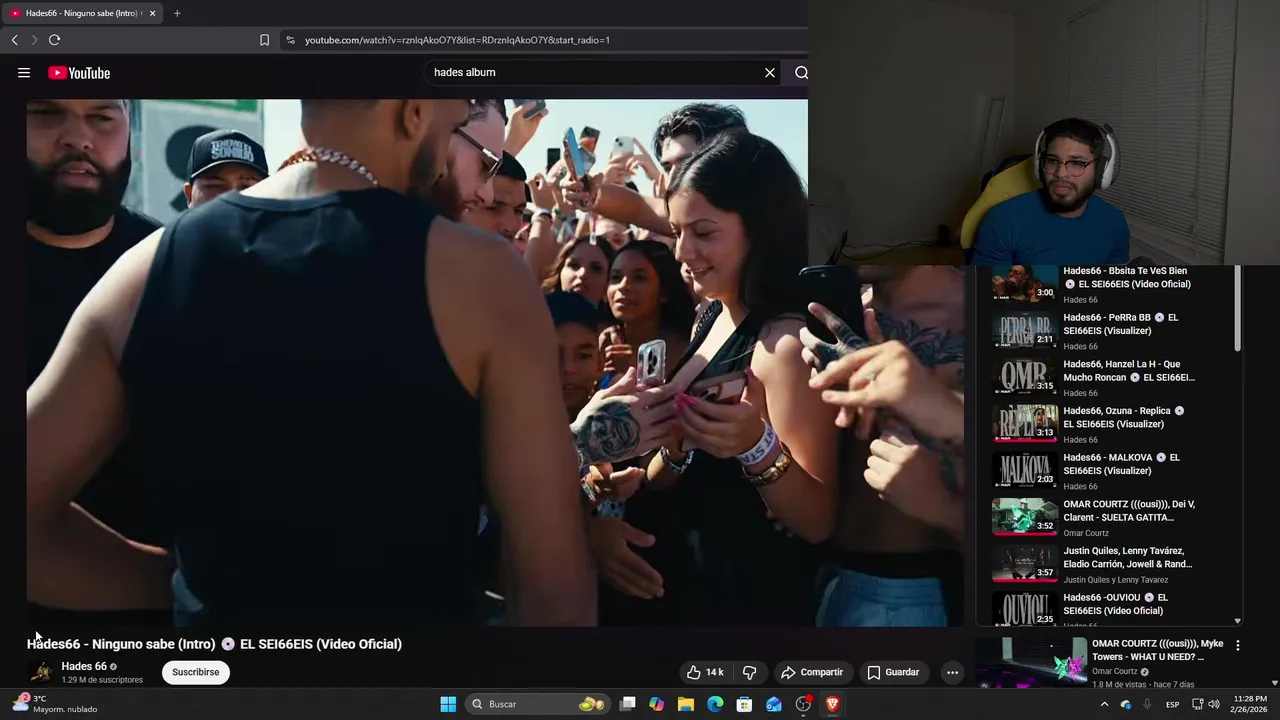Image resolution: width=1280 pixels, height=720 pixels.
Task: Click the playlist panel scrollbar thumb
Action: coord(1238,308)
